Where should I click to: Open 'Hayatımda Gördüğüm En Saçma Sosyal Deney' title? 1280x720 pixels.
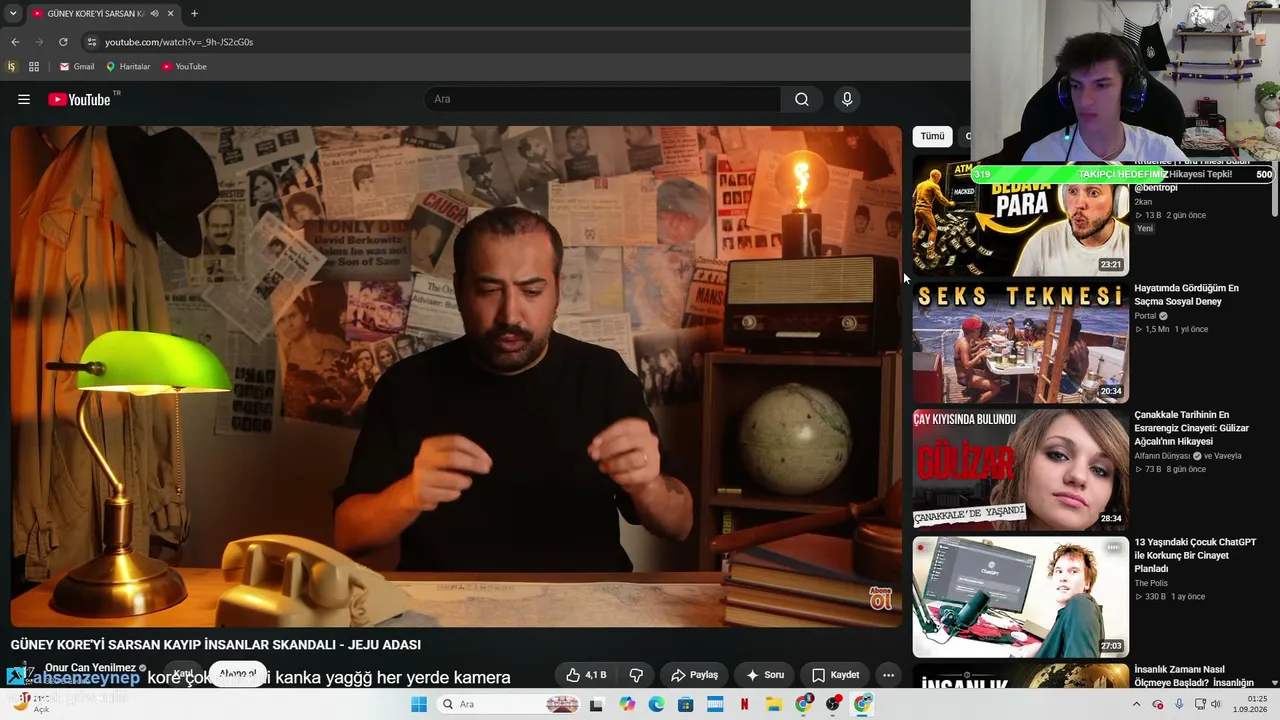pos(1186,295)
